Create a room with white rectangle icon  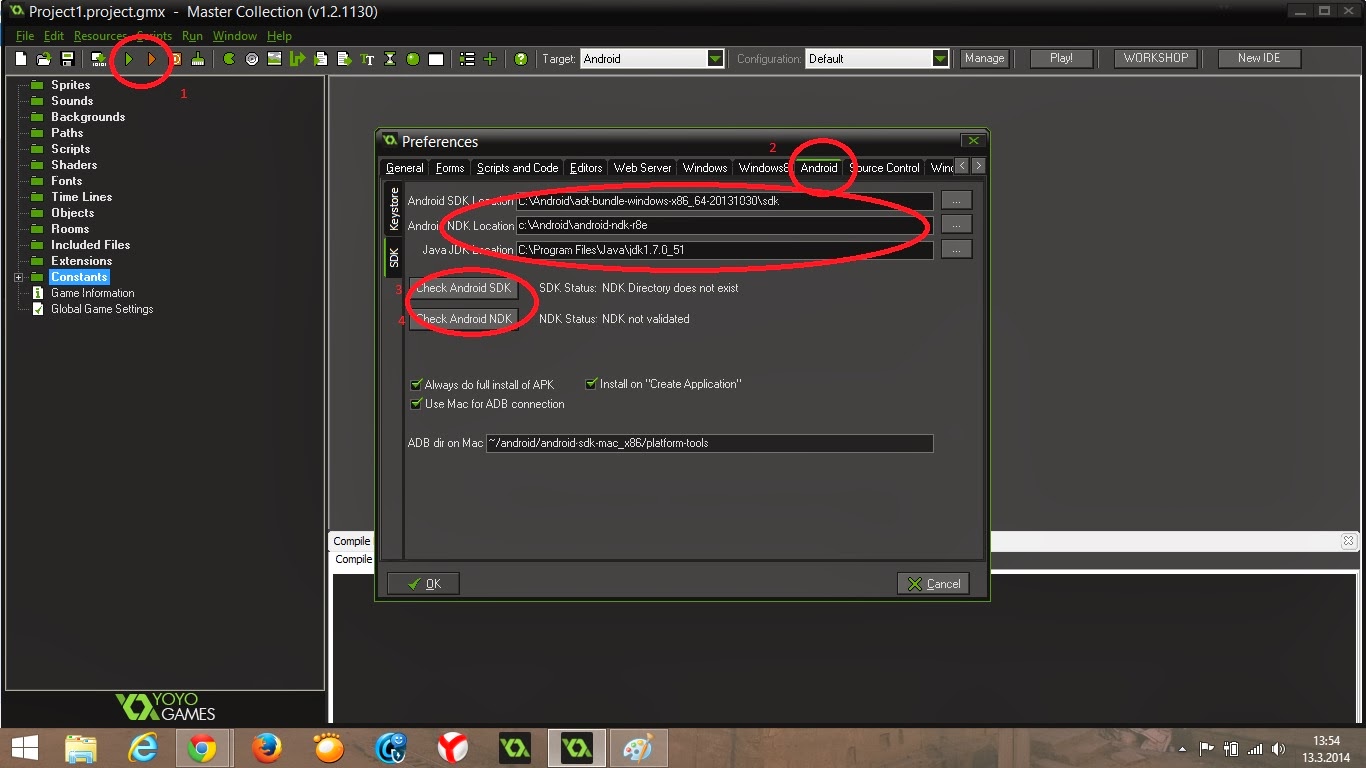(436, 59)
